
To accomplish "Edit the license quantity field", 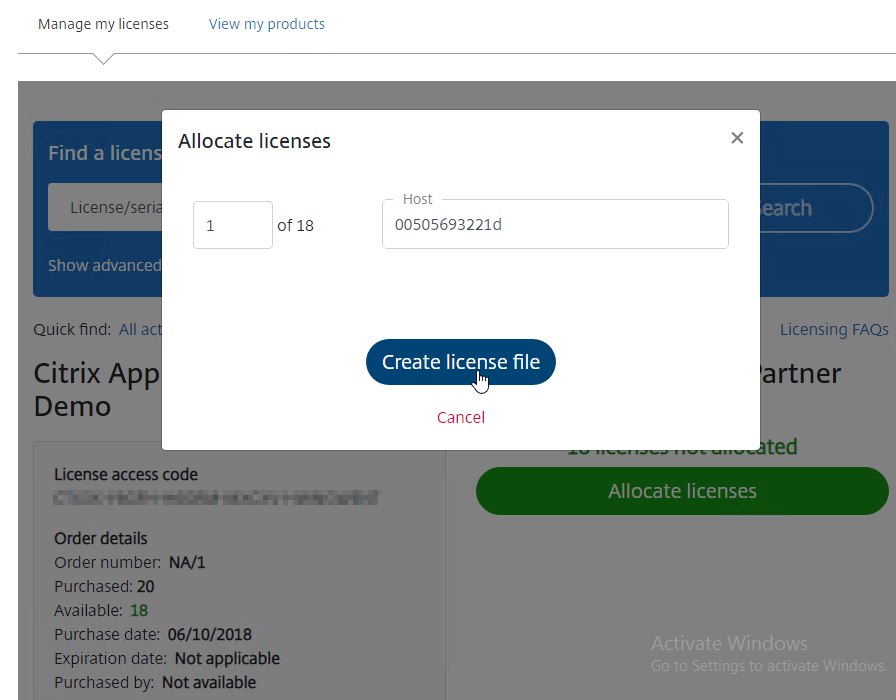I will tap(233, 225).
